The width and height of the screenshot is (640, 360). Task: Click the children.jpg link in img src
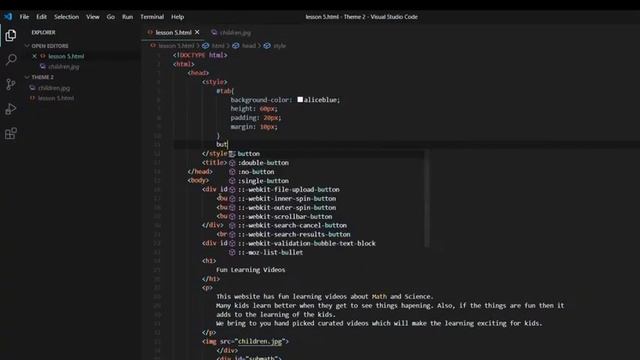pos(260,341)
